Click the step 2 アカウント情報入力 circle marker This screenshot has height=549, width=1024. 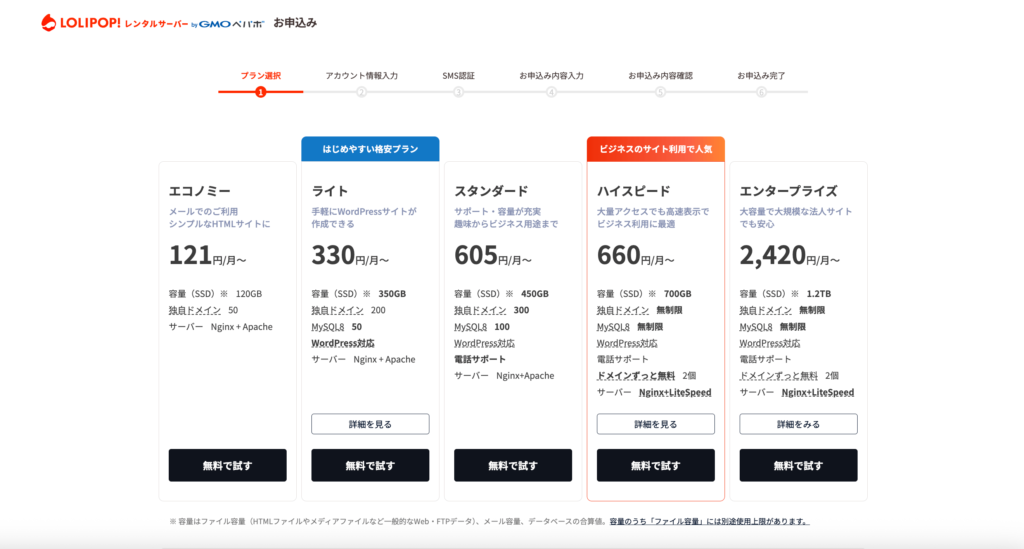point(361,92)
